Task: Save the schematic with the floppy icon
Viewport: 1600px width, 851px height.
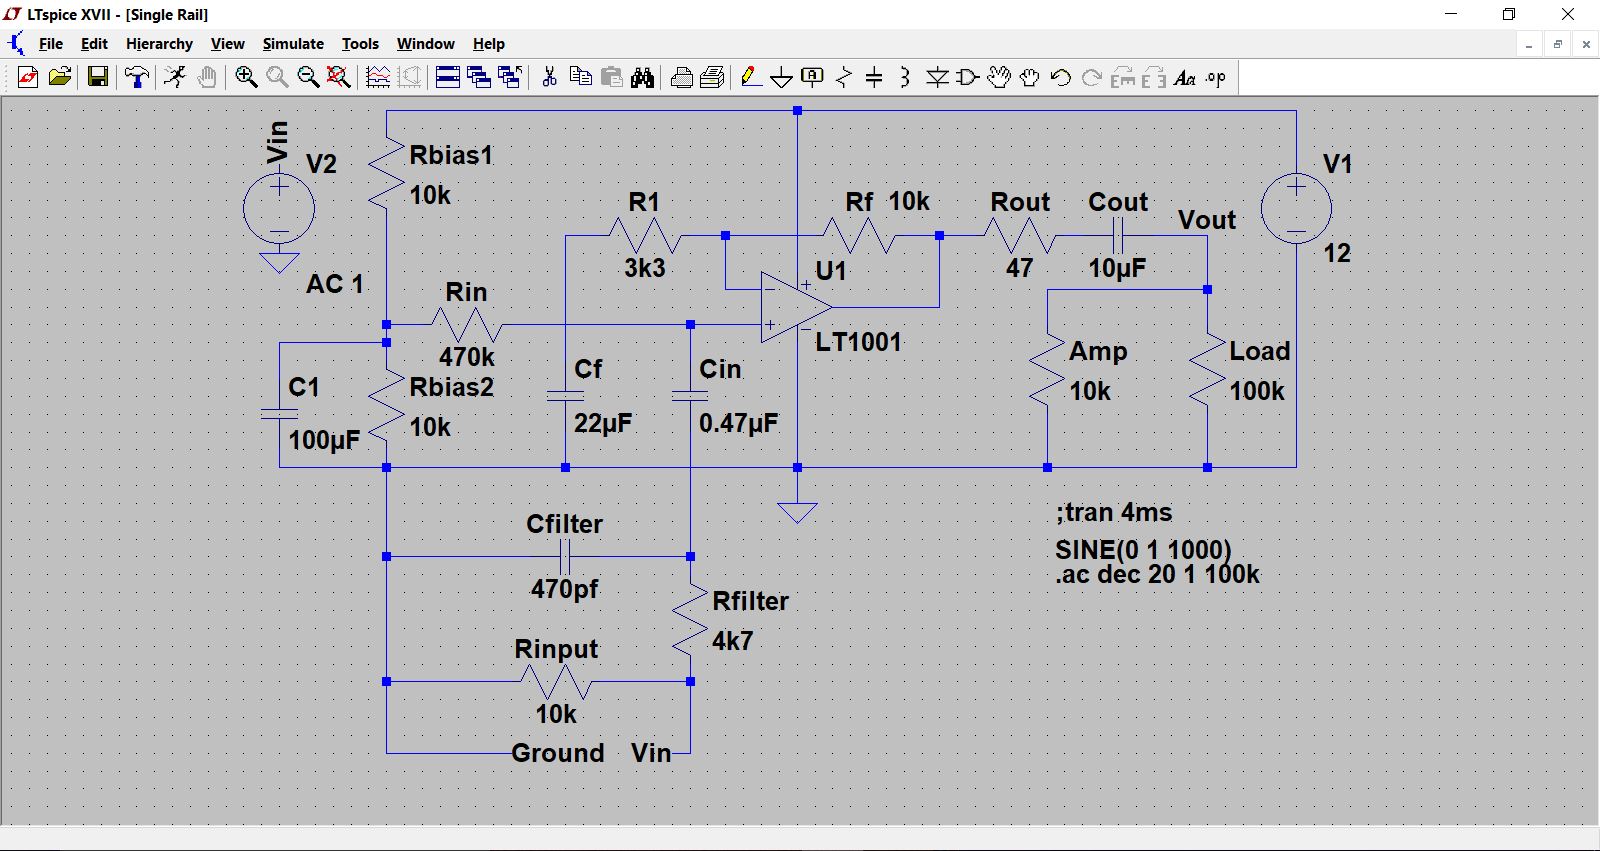Action: click(x=98, y=77)
